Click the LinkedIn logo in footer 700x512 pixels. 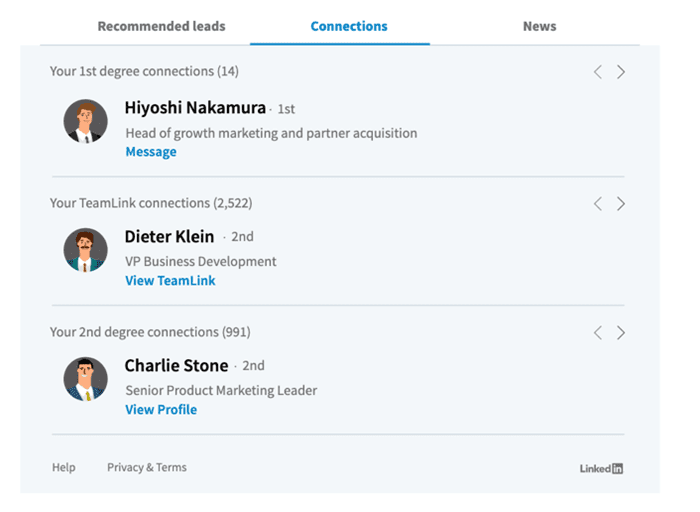coord(601,468)
